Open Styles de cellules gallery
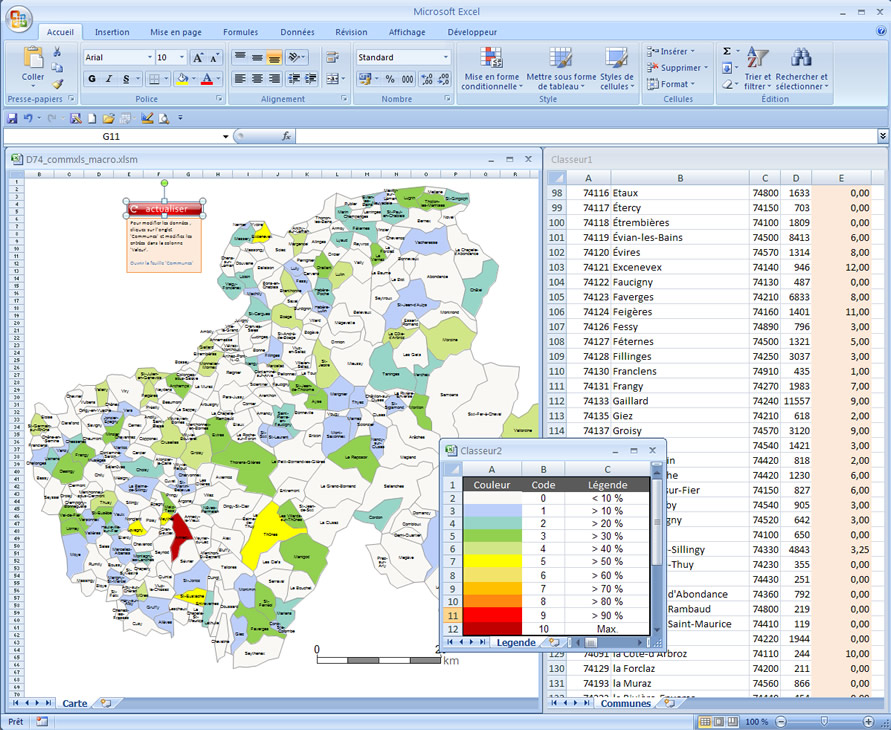 (x=617, y=68)
